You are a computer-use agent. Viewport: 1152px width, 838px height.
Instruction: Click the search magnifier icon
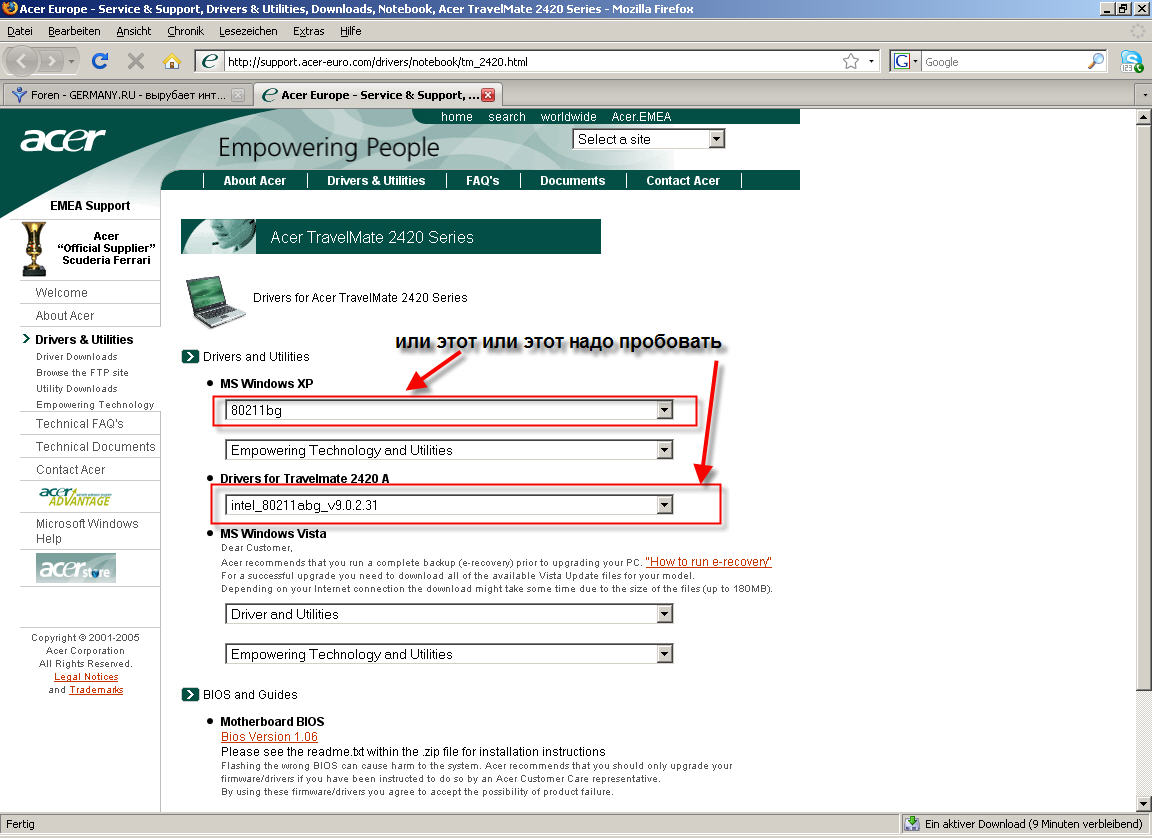click(1095, 61)
